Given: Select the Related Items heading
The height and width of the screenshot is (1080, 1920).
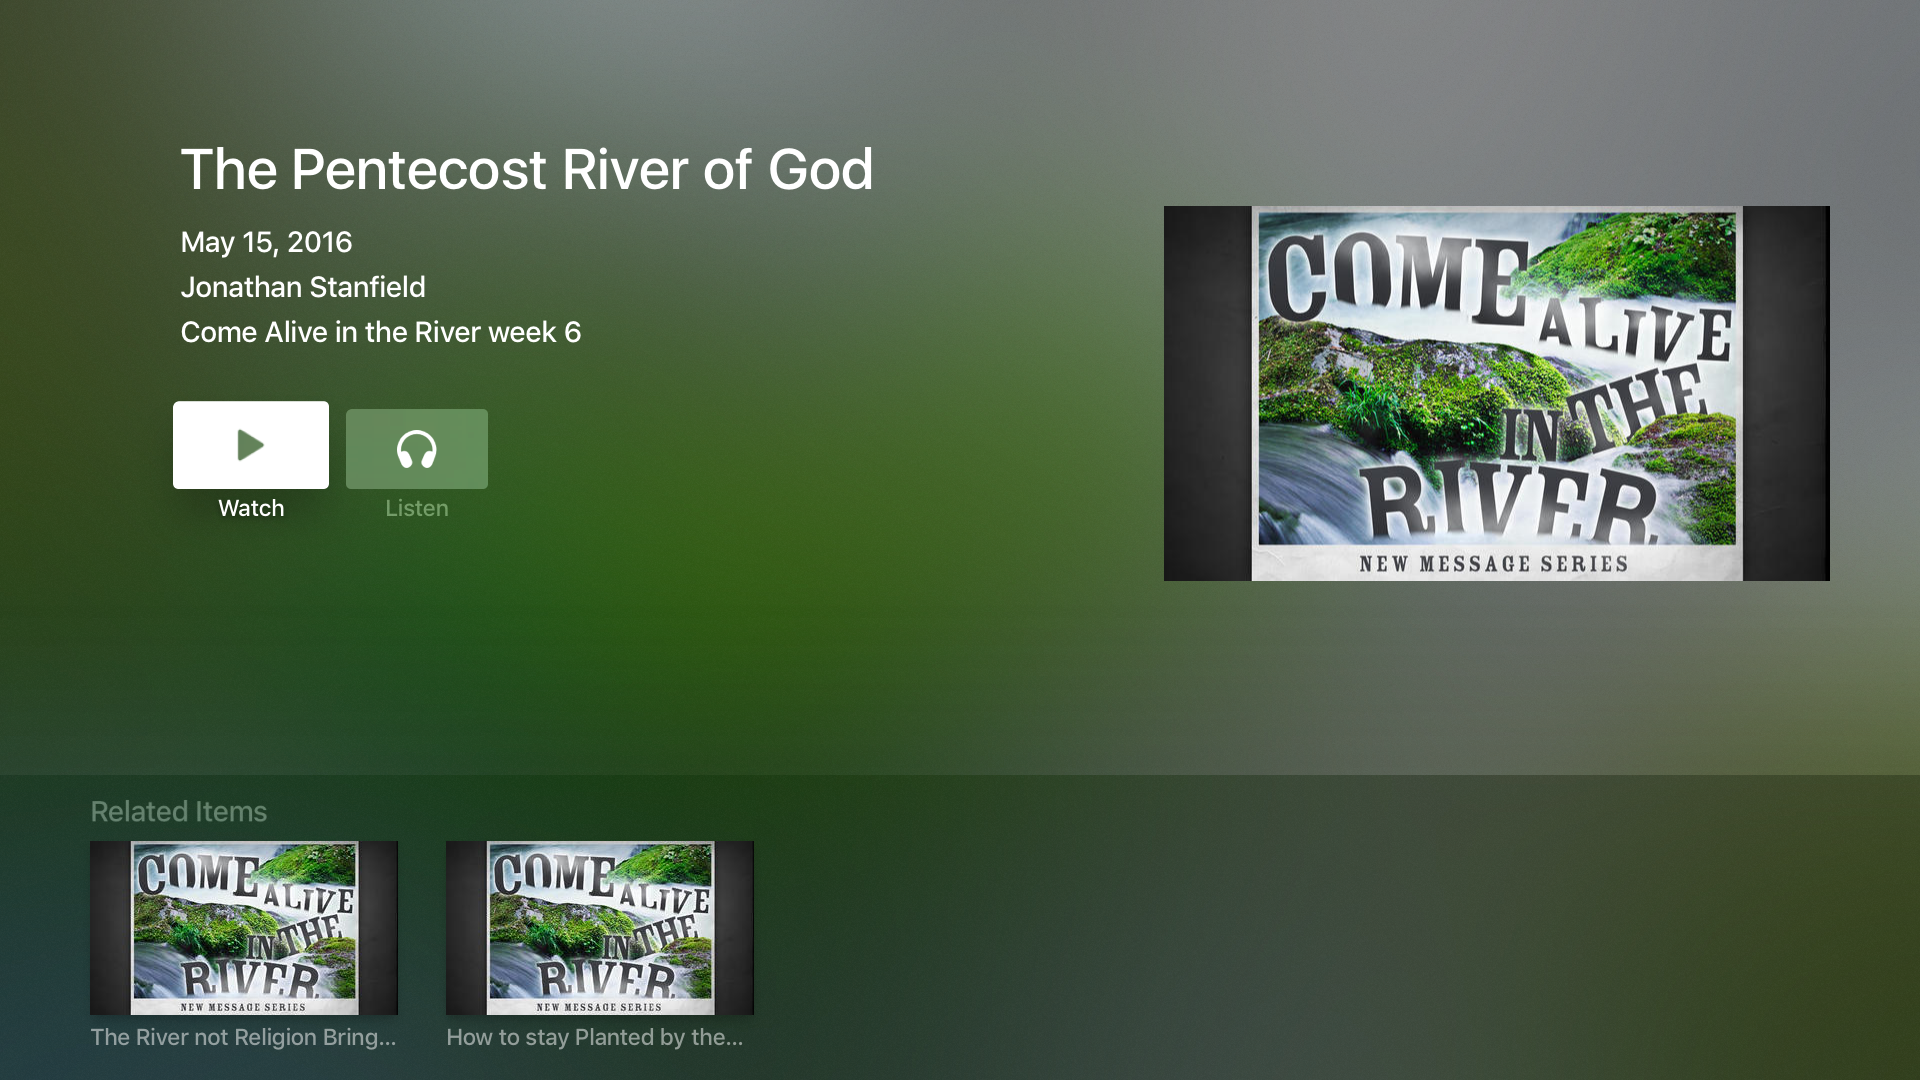Looking at the screenshot, I should click(179, 811).
